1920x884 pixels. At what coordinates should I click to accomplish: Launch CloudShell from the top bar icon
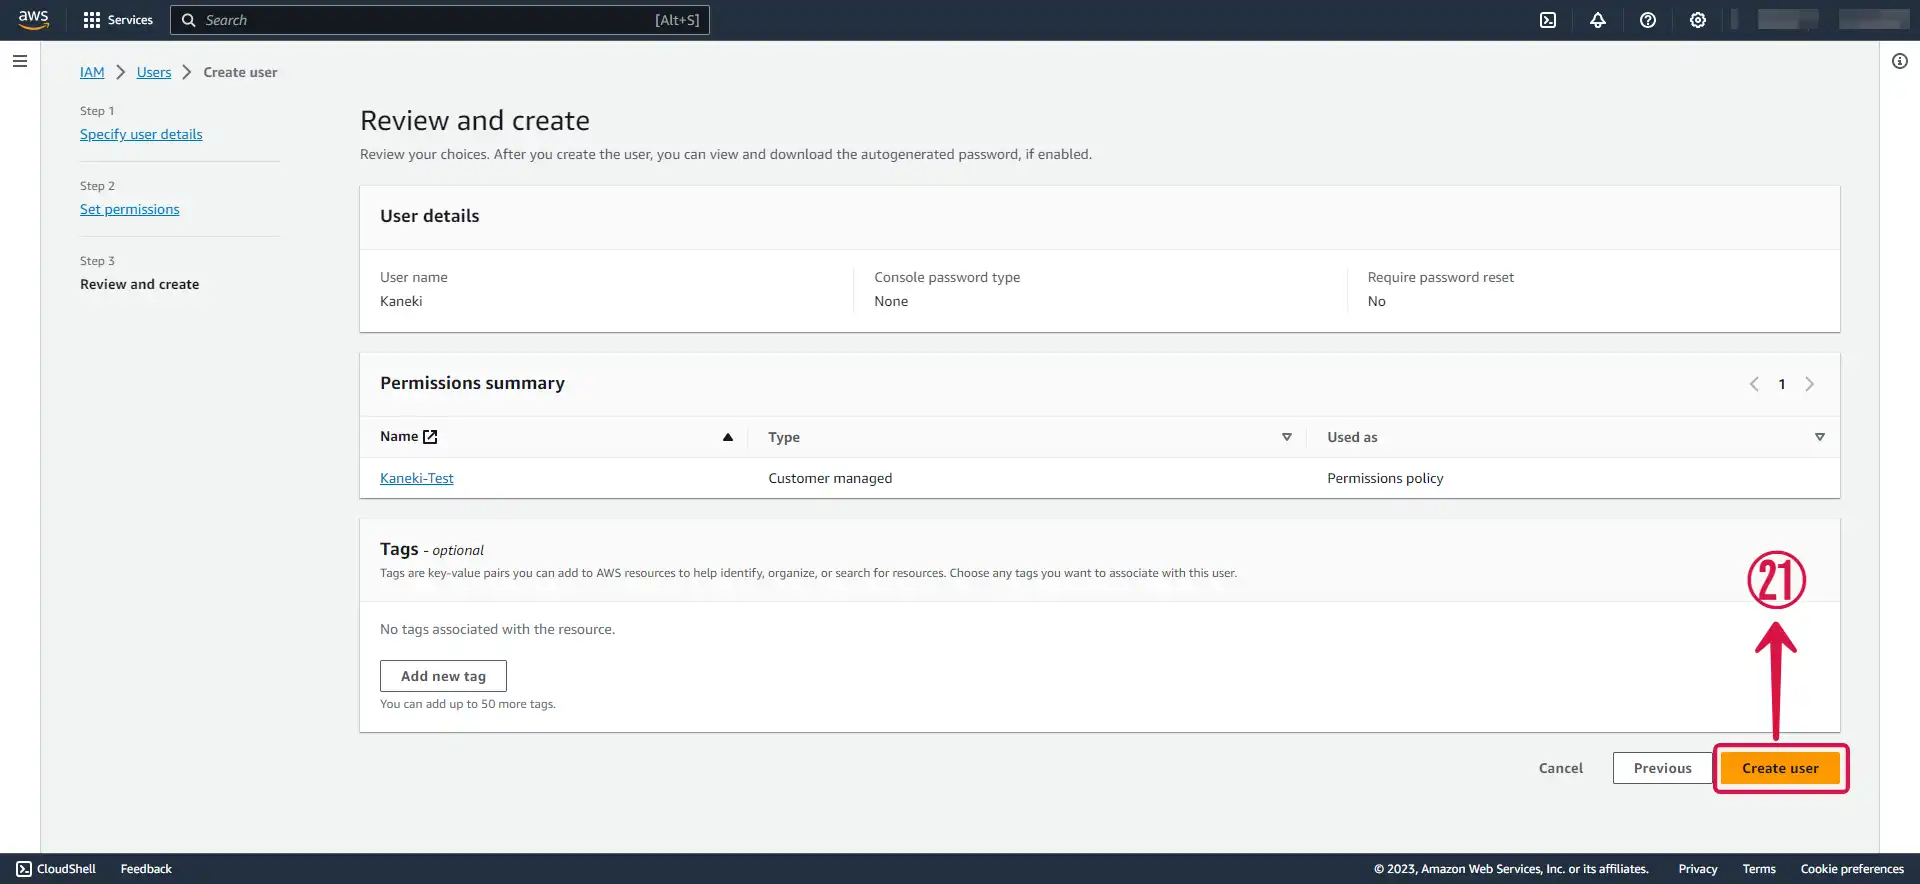(1548, 20)
